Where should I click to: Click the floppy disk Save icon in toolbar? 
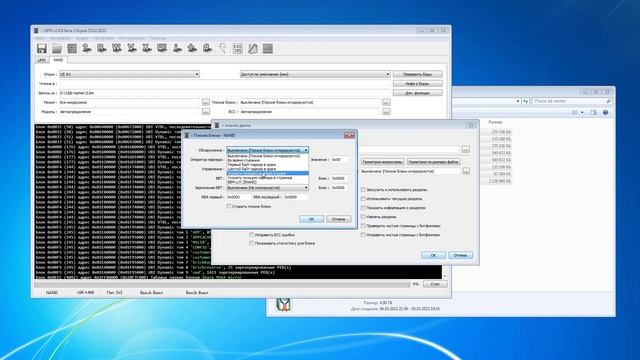tap(42, 49)
